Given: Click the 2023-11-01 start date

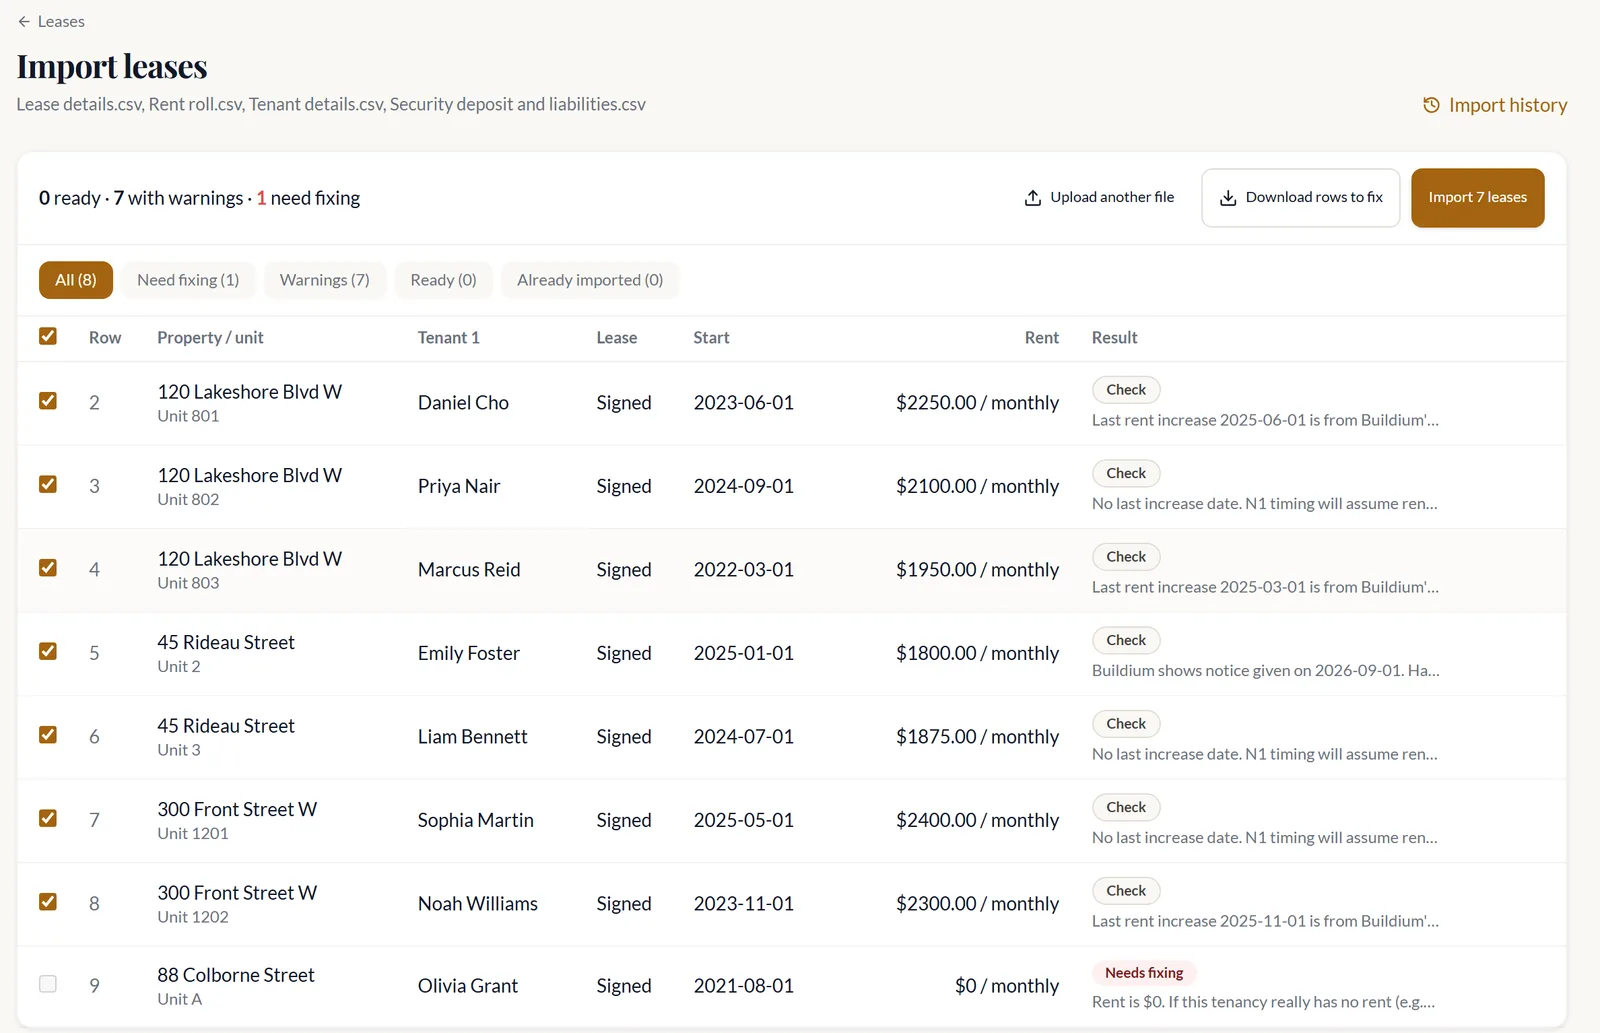Looking at the screenshot, I should [744, 904].
